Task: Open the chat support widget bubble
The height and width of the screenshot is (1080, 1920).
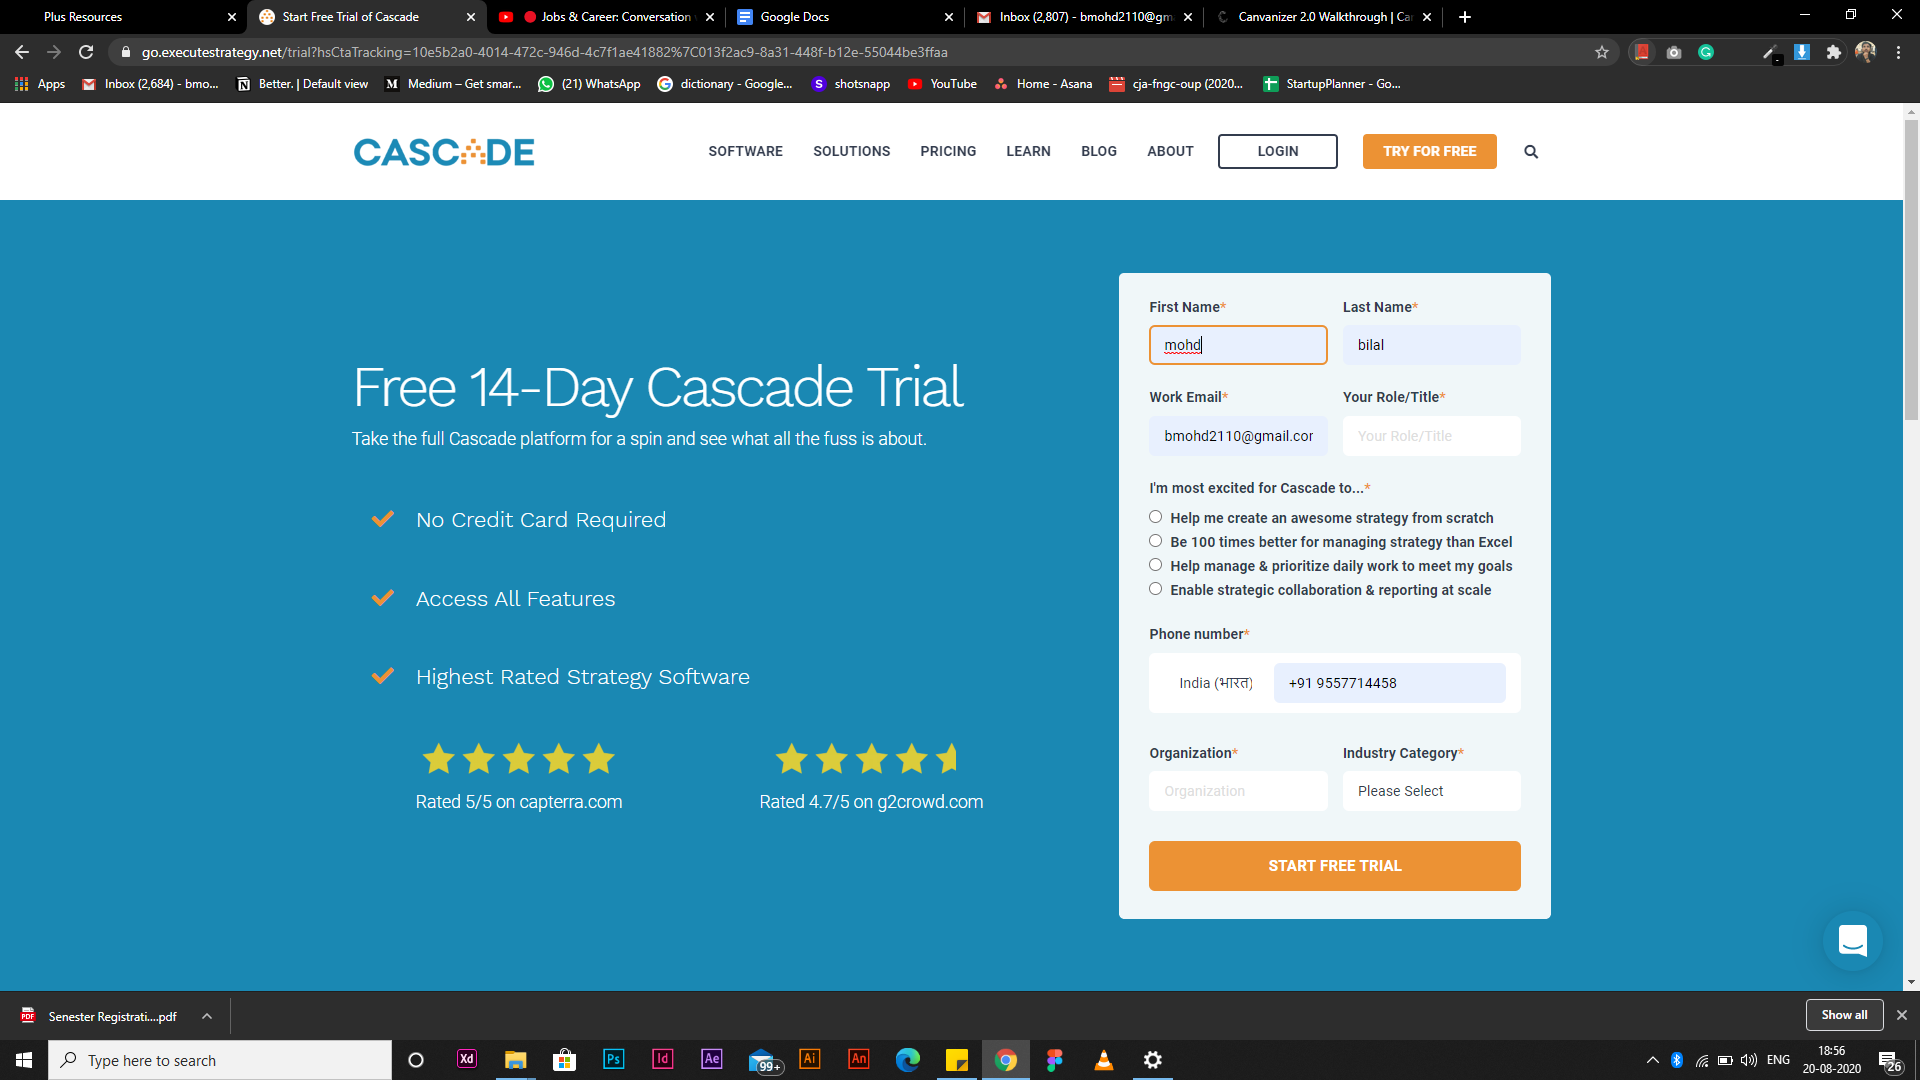Action: point(1853,940)
